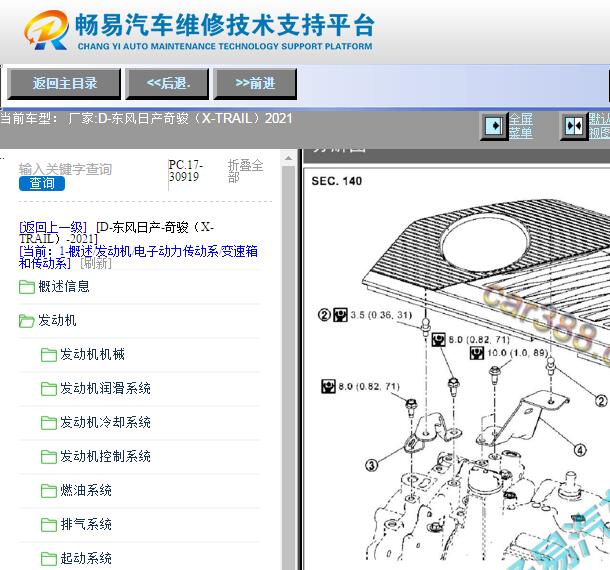Expand the 排气系统 folder icon
The height and width of the screenshot is (570, 610).
point(49,525)
